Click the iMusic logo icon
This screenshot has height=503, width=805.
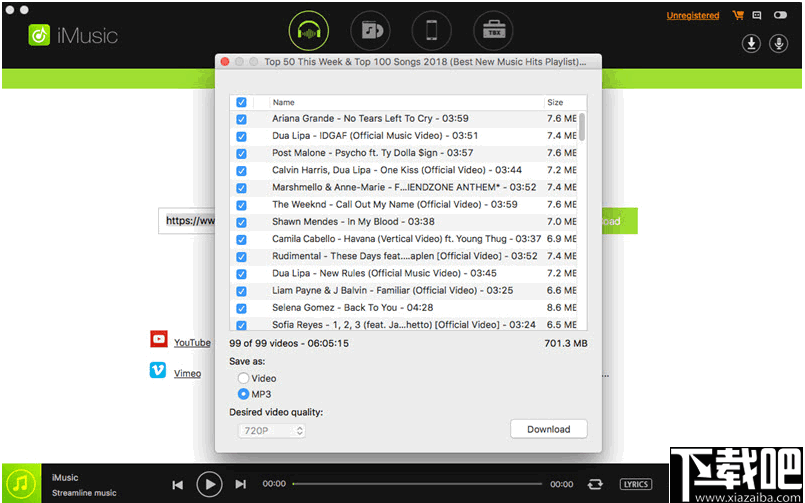click(39, 35)
